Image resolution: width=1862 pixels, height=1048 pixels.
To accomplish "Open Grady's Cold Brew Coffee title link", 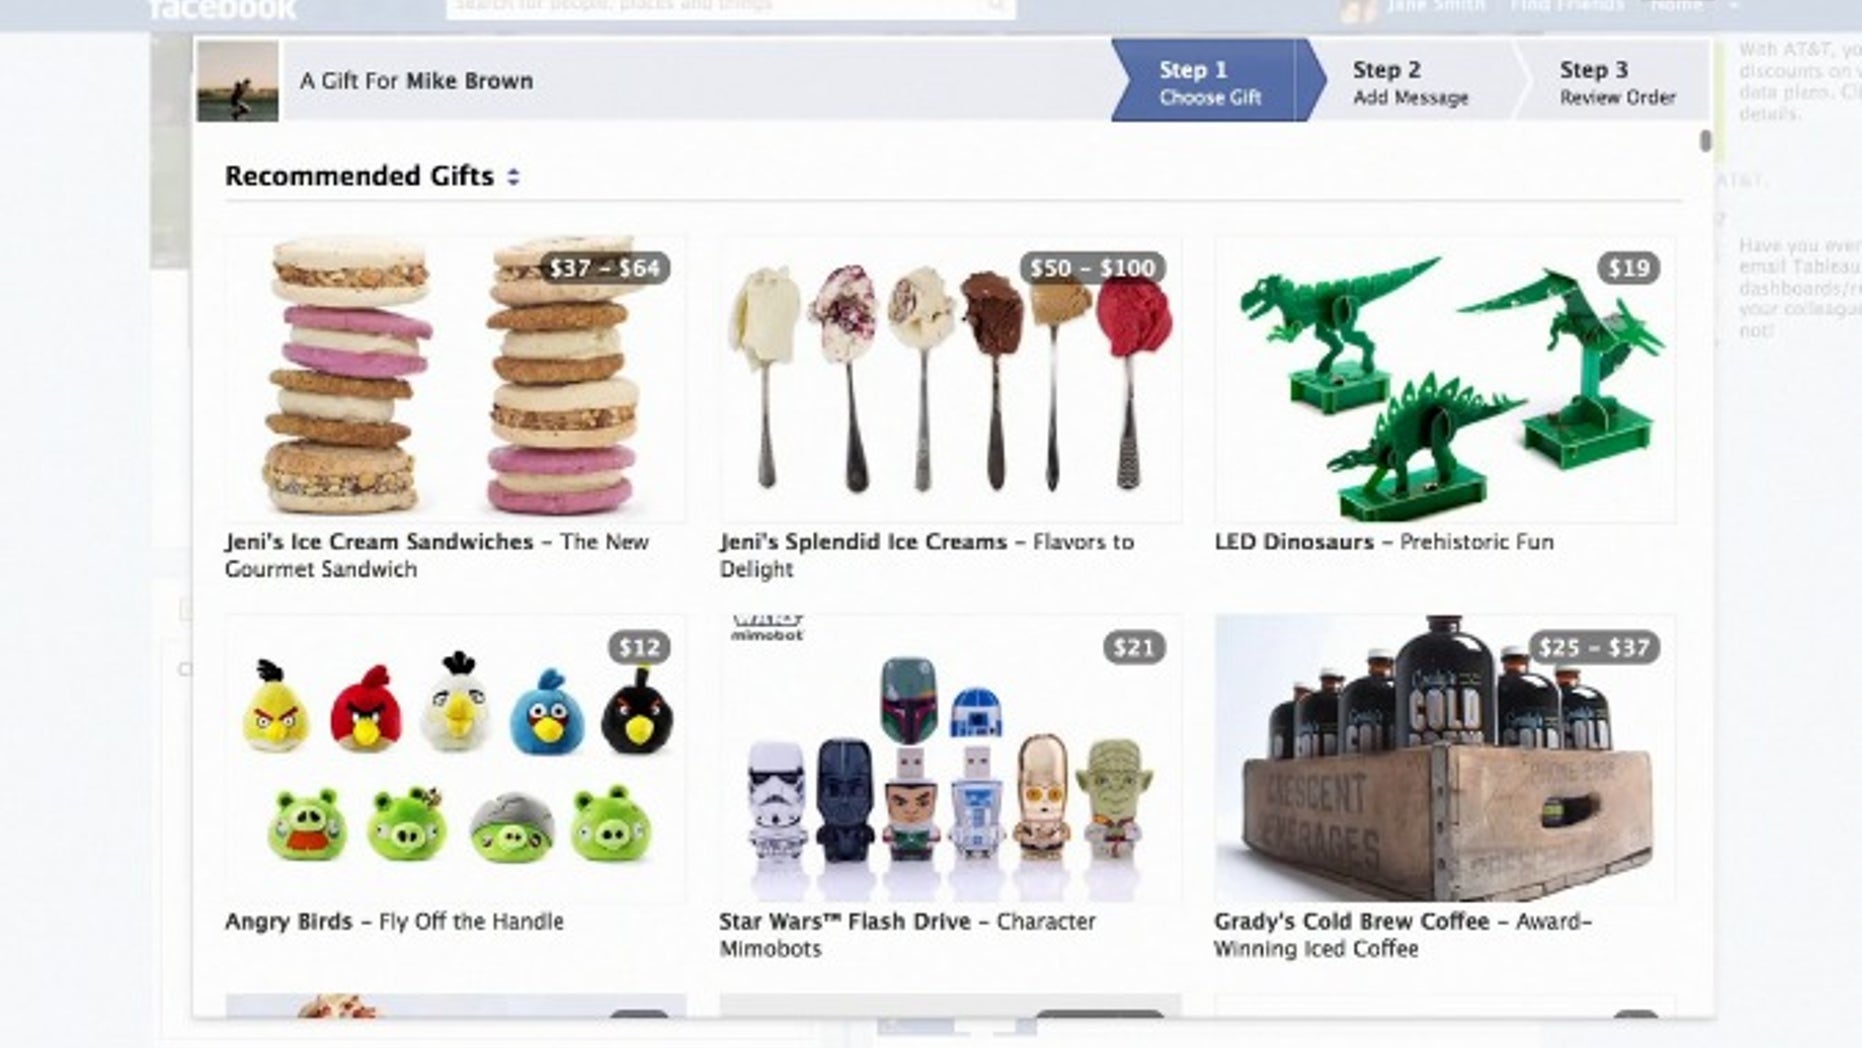I will (x=1351, y=921).
